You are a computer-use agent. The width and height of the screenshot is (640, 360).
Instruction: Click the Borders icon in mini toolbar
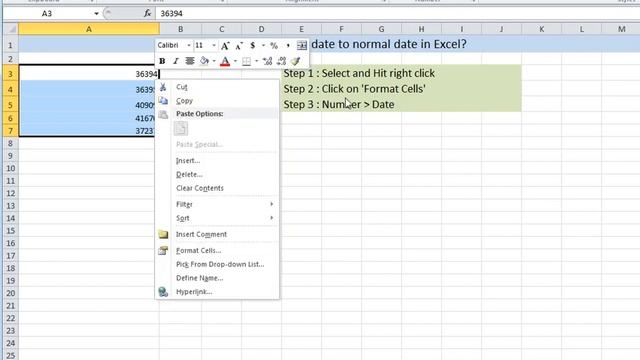(247, 61)
